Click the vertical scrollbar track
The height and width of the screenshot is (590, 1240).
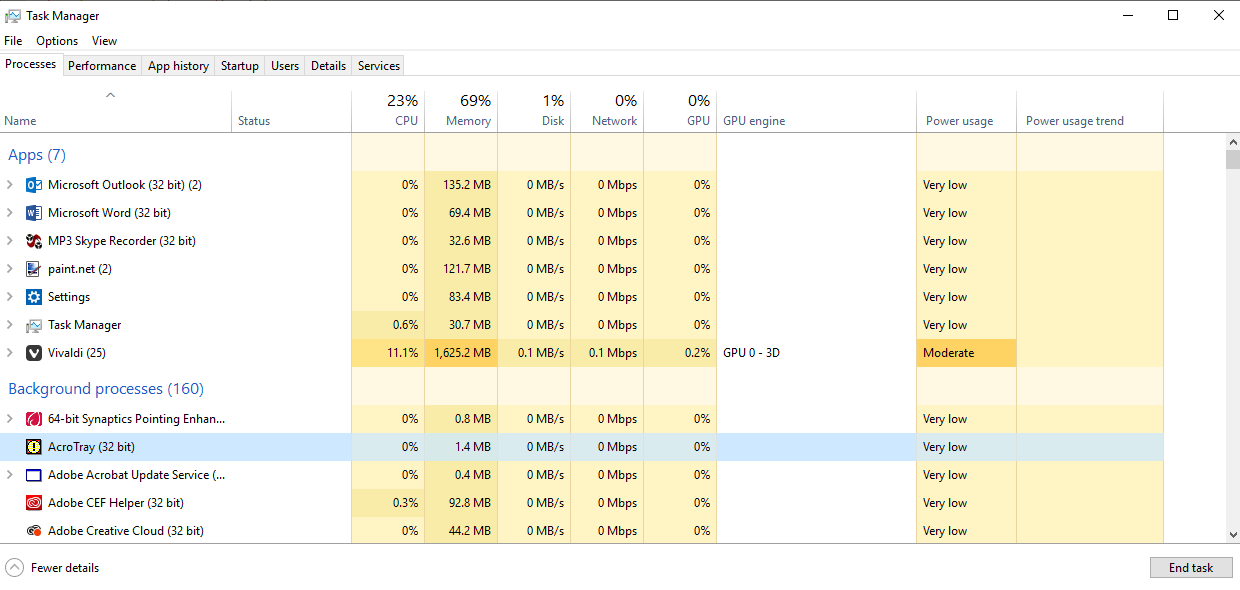click(x=1232, y=350)
